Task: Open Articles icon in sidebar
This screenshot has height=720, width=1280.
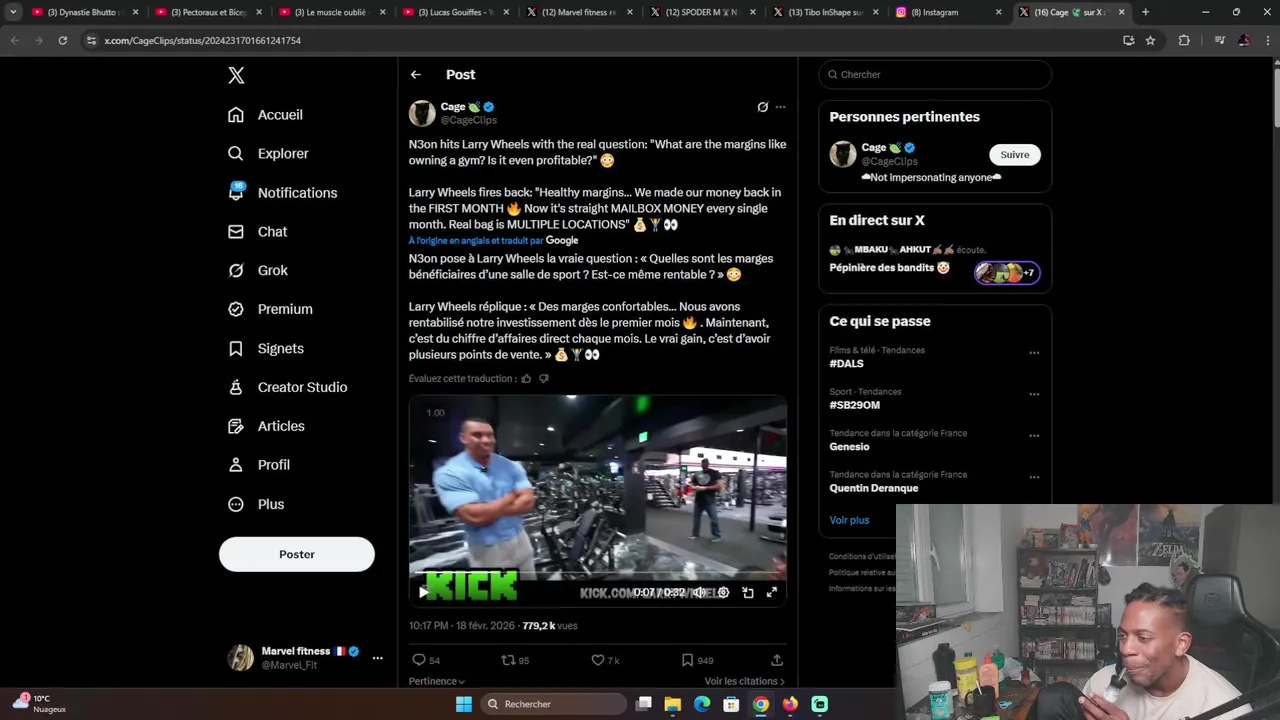Action: click(x=236, y=426)
